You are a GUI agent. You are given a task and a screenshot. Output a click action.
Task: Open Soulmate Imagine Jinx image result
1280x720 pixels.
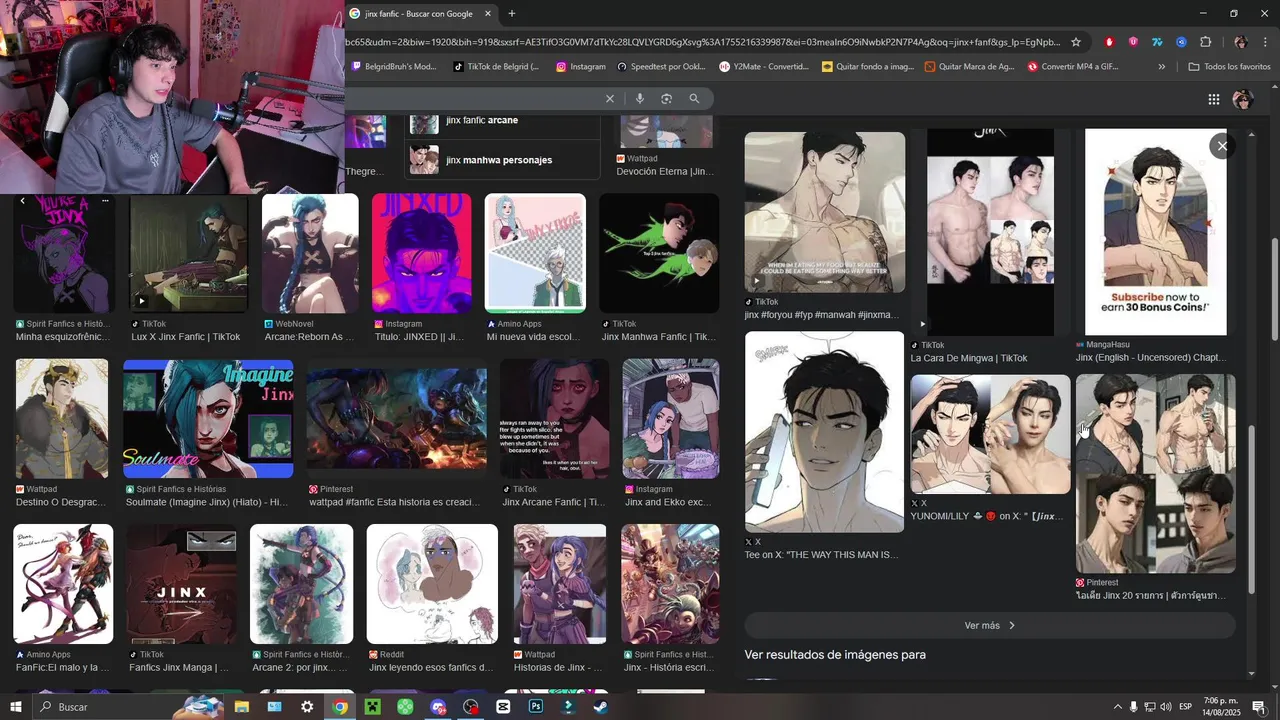click(x=208, y=419)
